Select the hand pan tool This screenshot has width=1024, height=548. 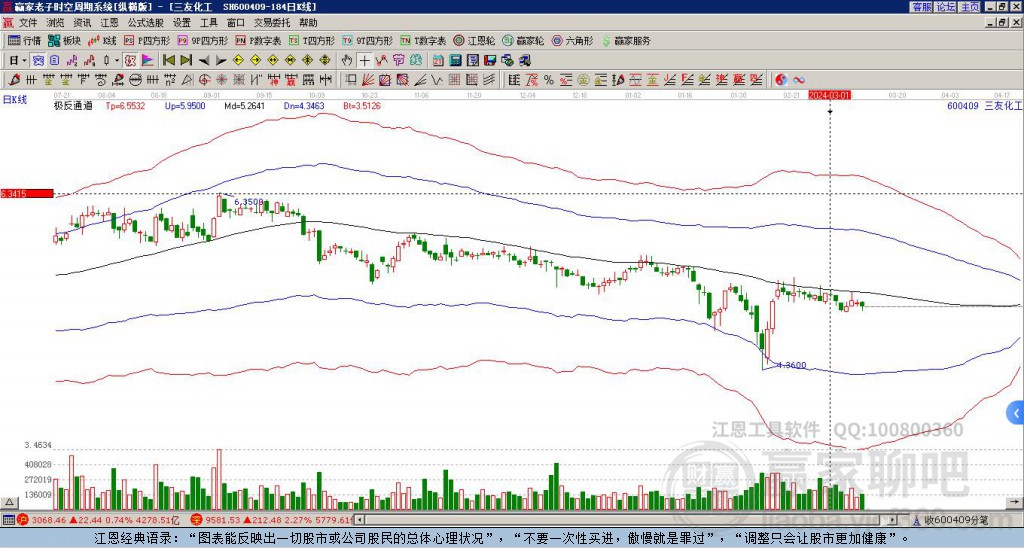(x=347, y=61)
